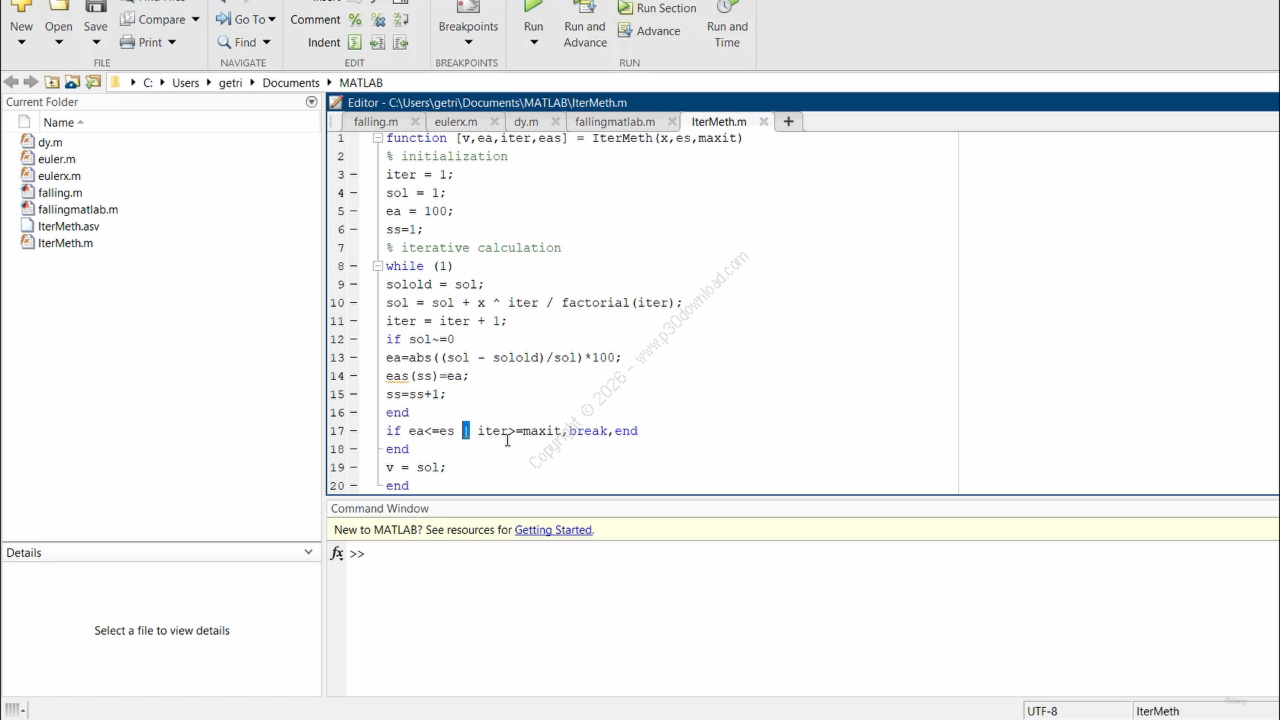Screen dimensions: 1280x720
Task: Click the Uncomment icon in Edit group
Action: pos(378,19)
